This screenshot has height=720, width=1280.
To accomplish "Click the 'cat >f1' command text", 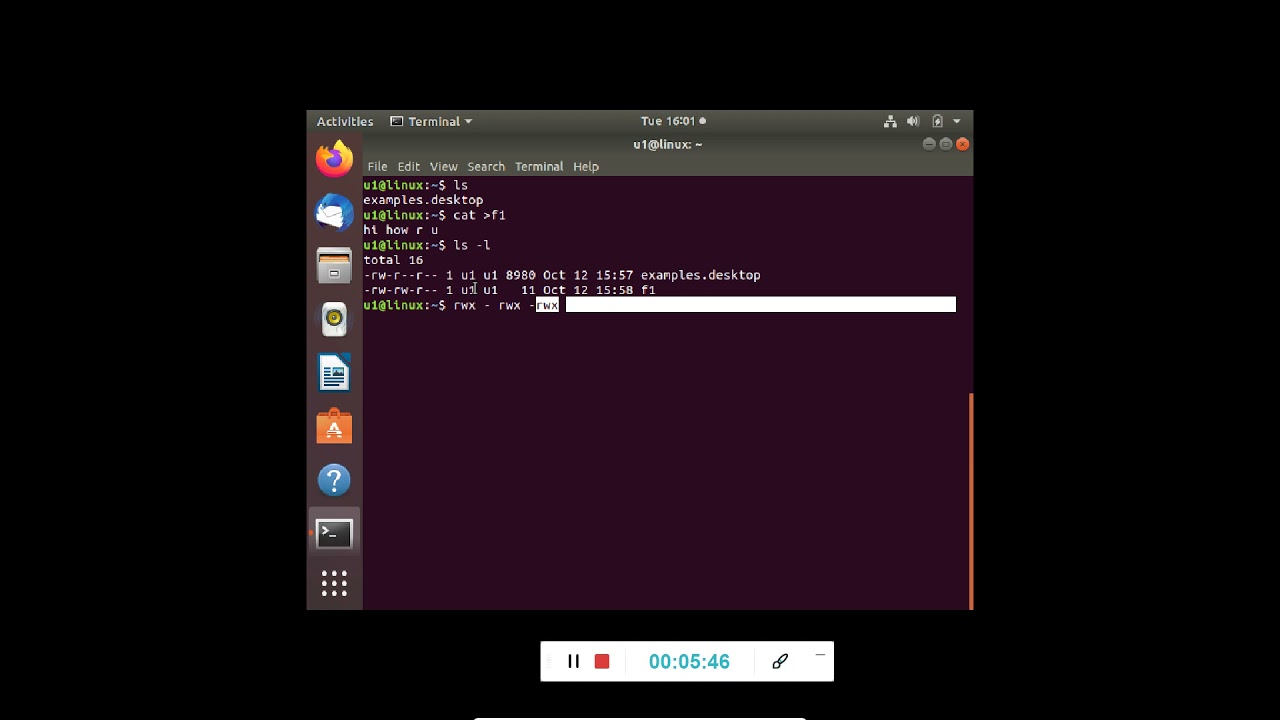I will (x=479, y=215).
